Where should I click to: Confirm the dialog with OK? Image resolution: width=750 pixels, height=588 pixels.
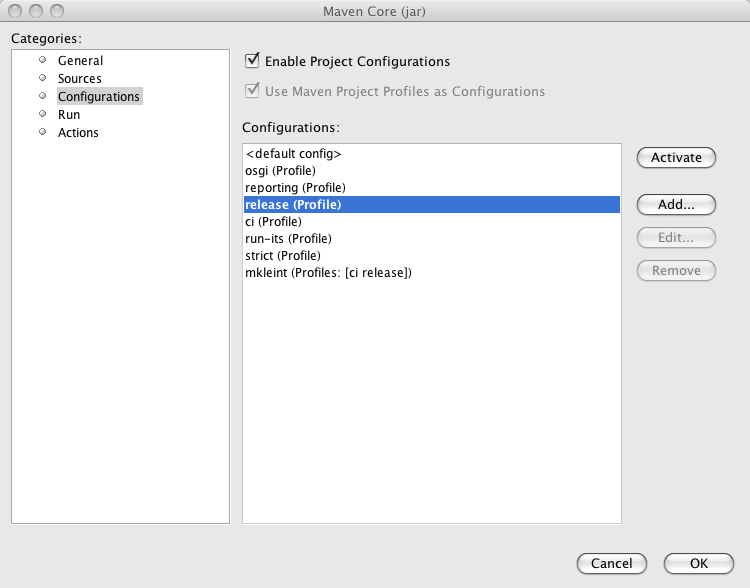pos(698,563)
